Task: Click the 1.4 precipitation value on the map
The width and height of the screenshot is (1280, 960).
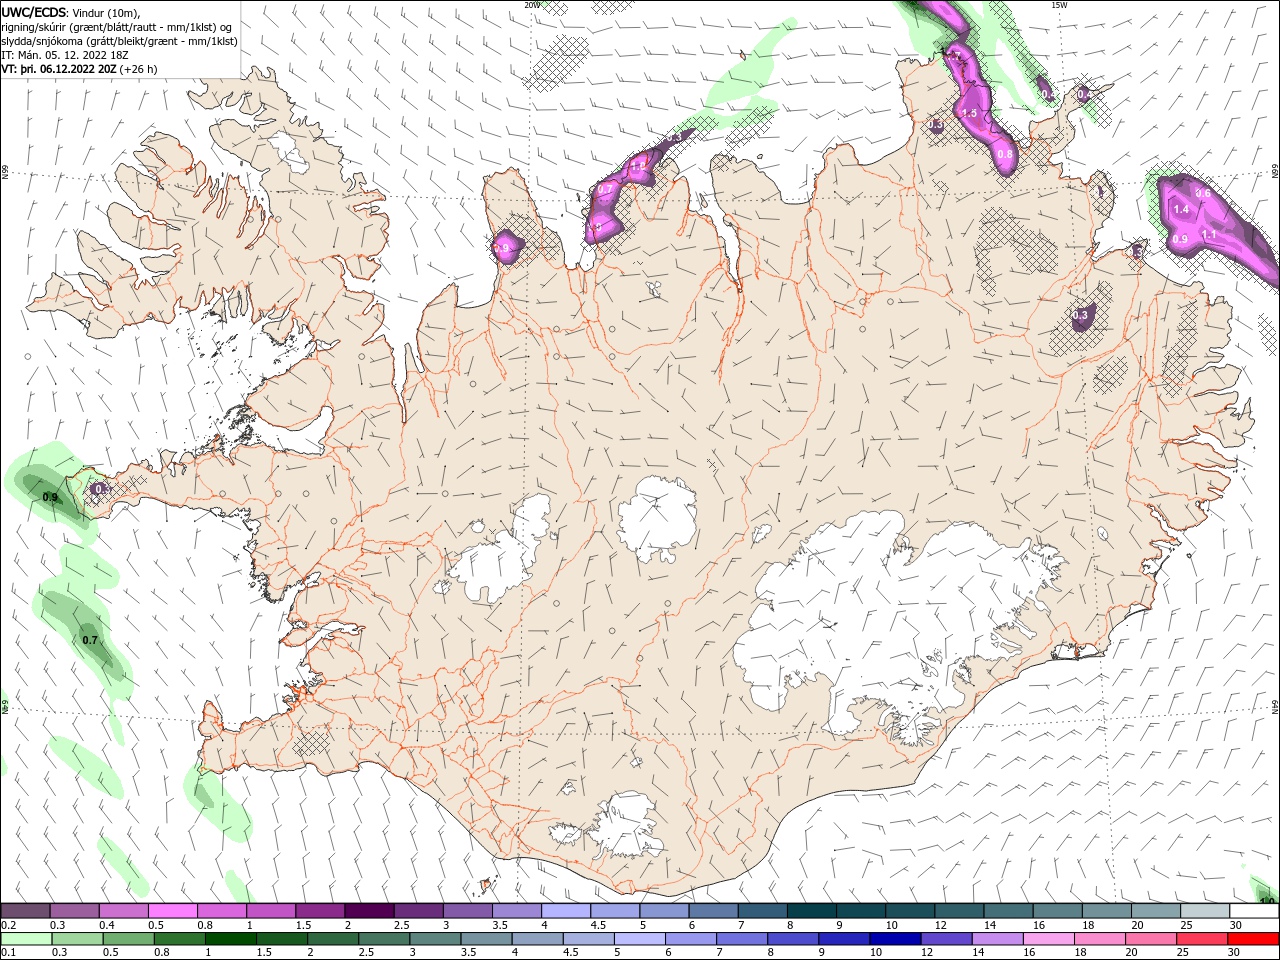Action: click(x=1181, y=209)
